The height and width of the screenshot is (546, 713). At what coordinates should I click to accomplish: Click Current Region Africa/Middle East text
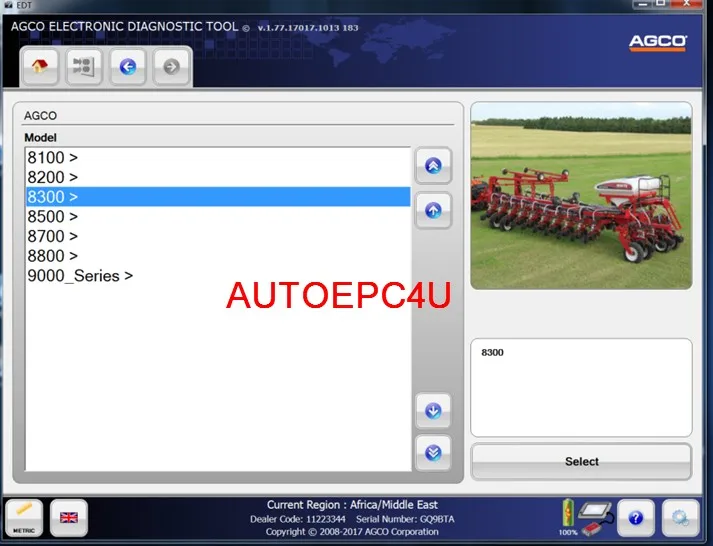click(x=352, y=505)
